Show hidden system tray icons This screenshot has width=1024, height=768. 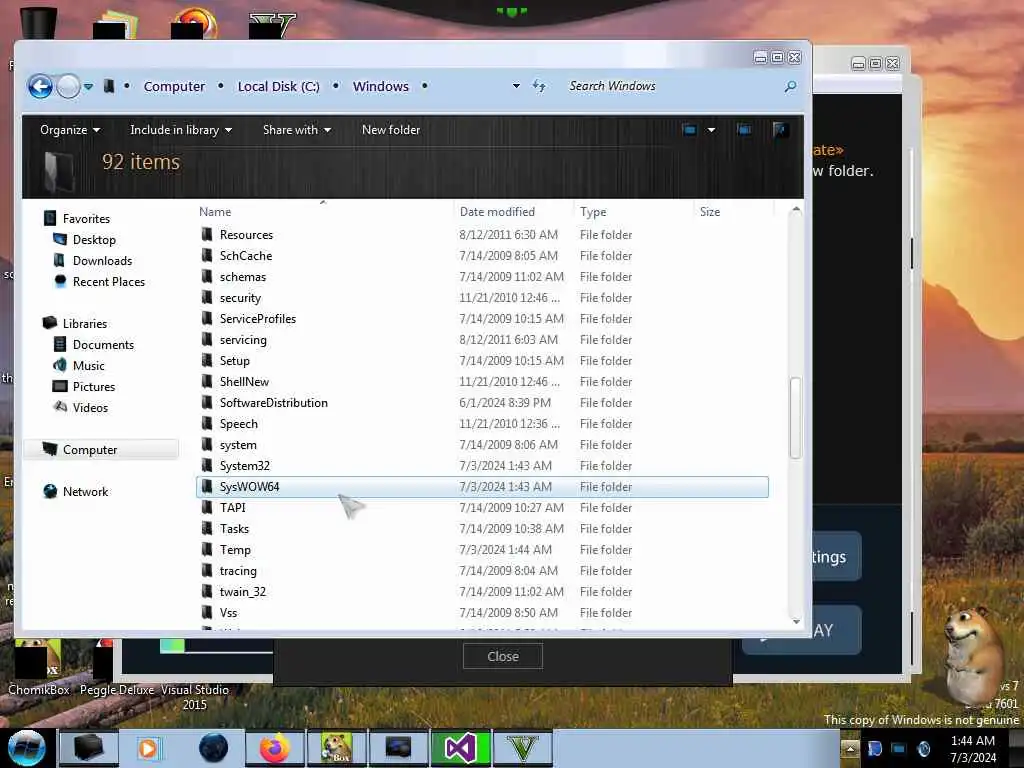tap(850, 748)
